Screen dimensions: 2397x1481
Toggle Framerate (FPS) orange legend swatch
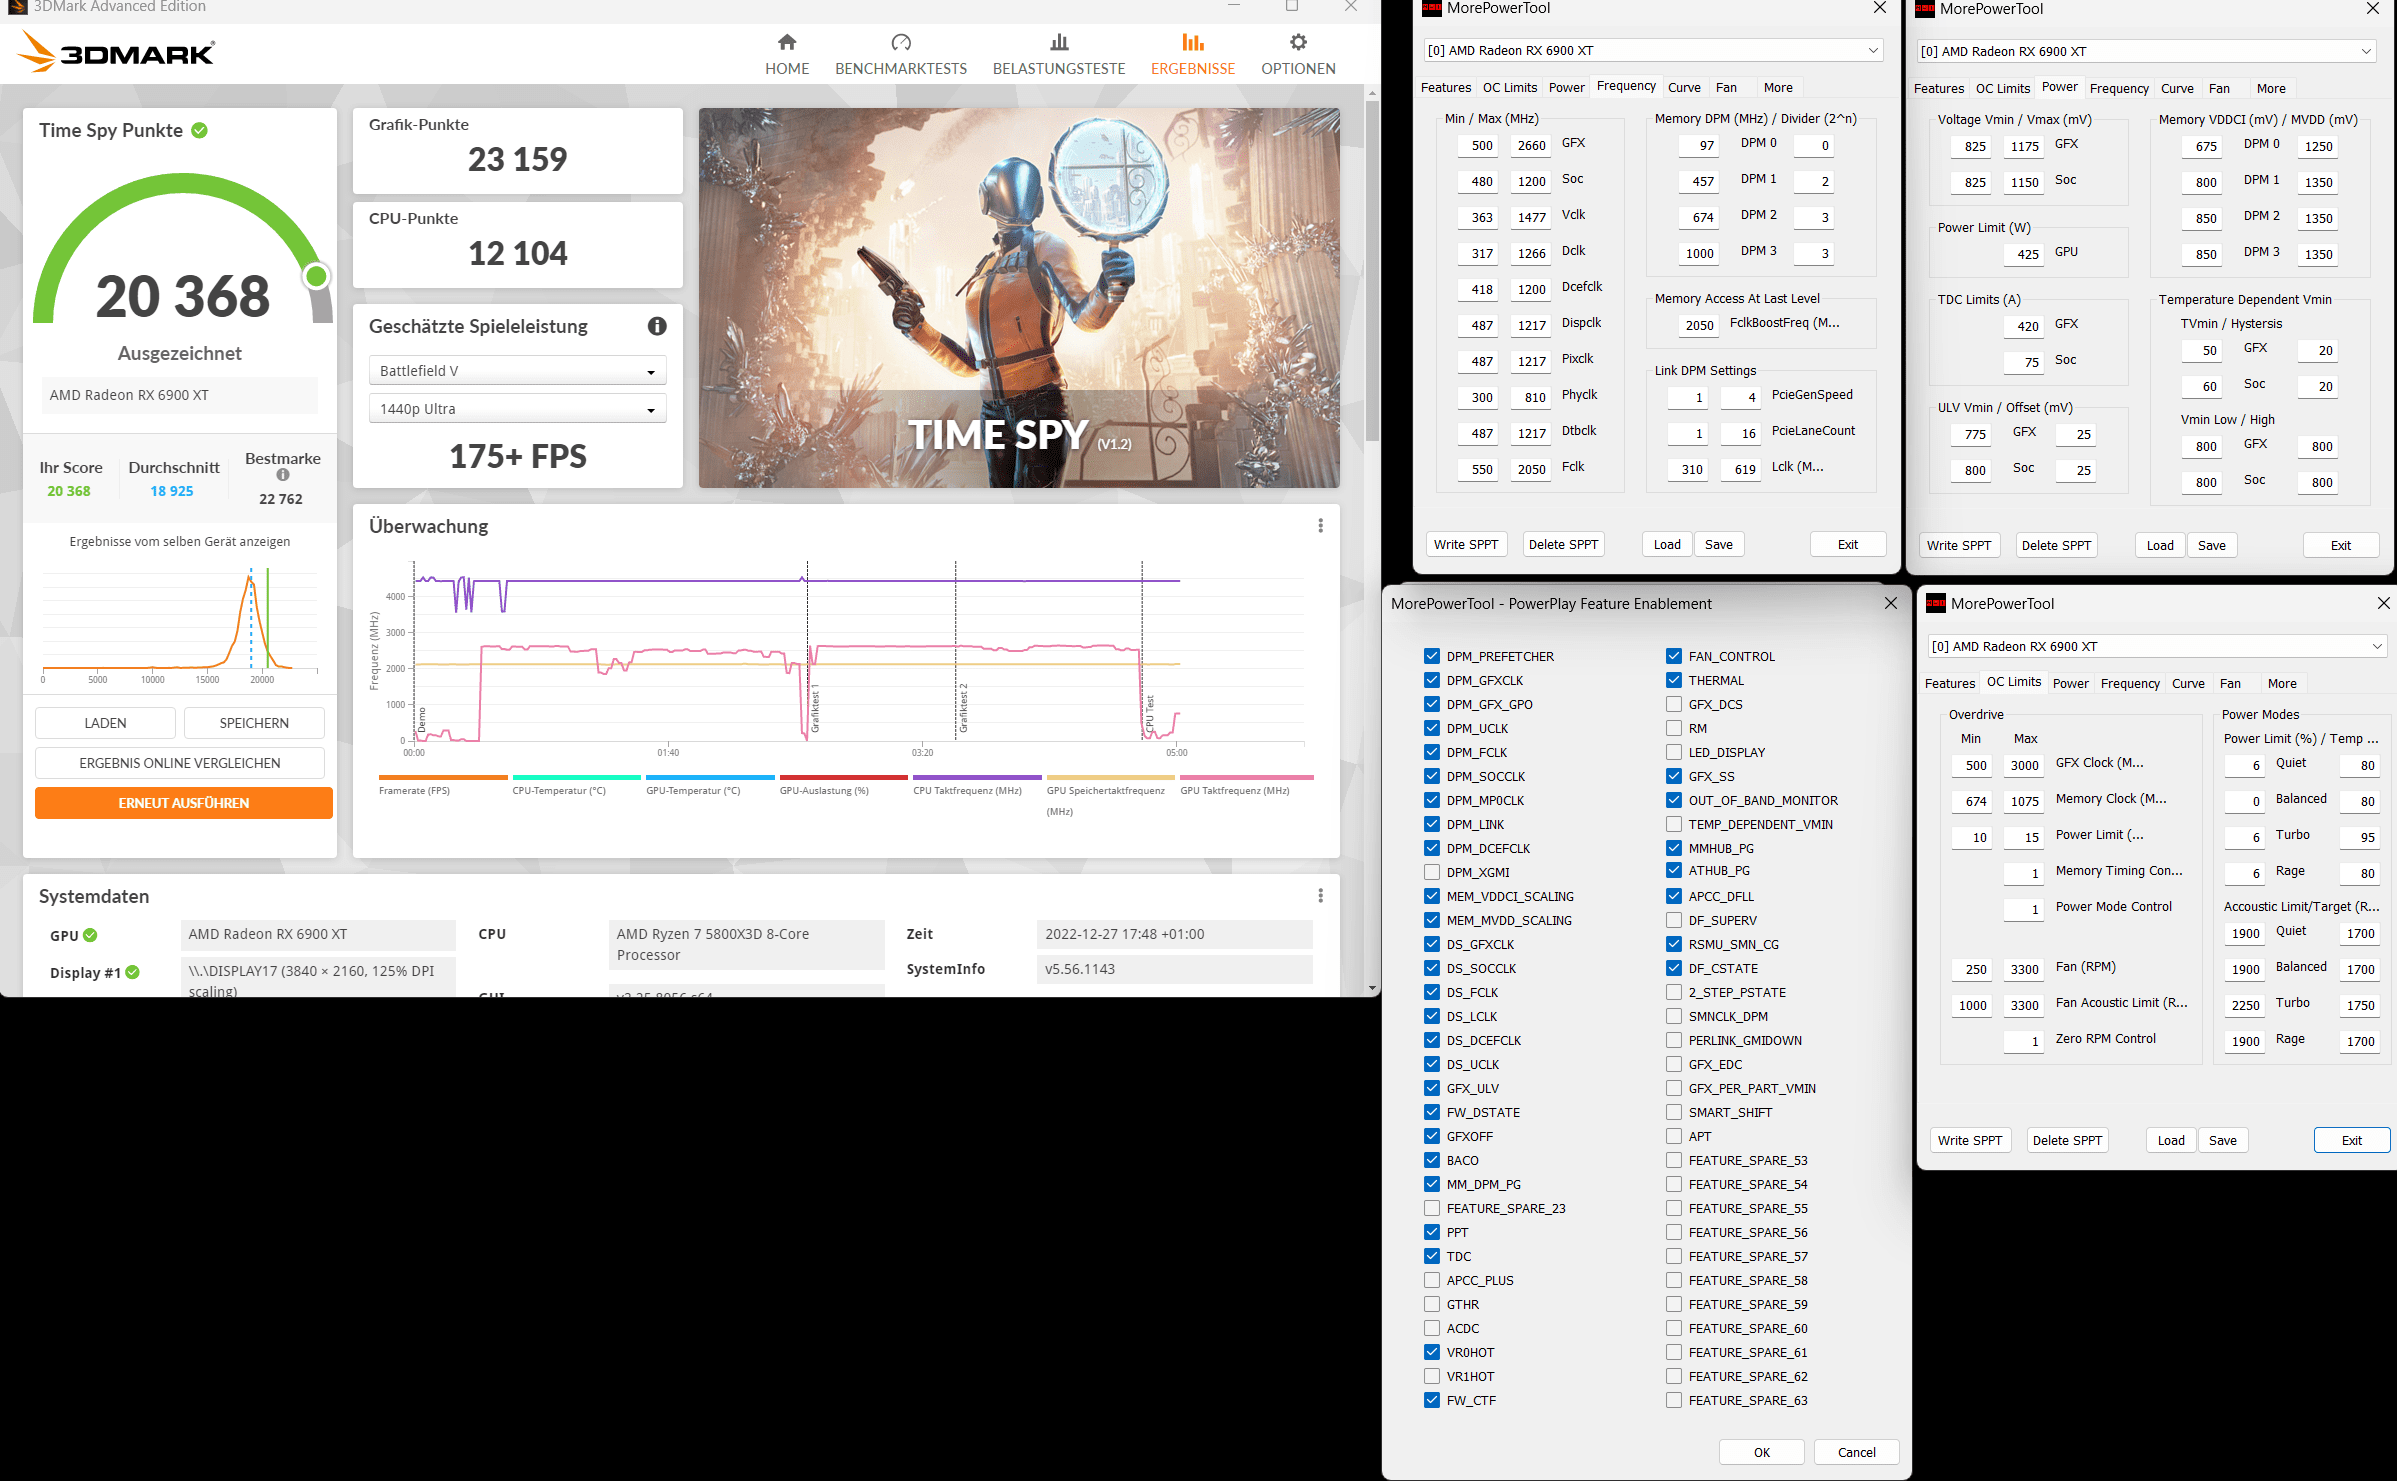[443, 777]
